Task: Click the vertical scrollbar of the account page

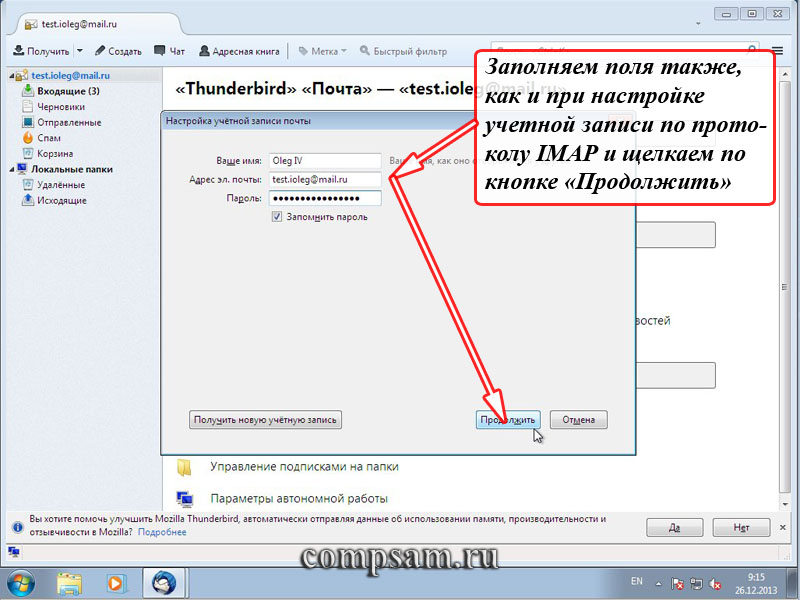Action: pos(785,287)
